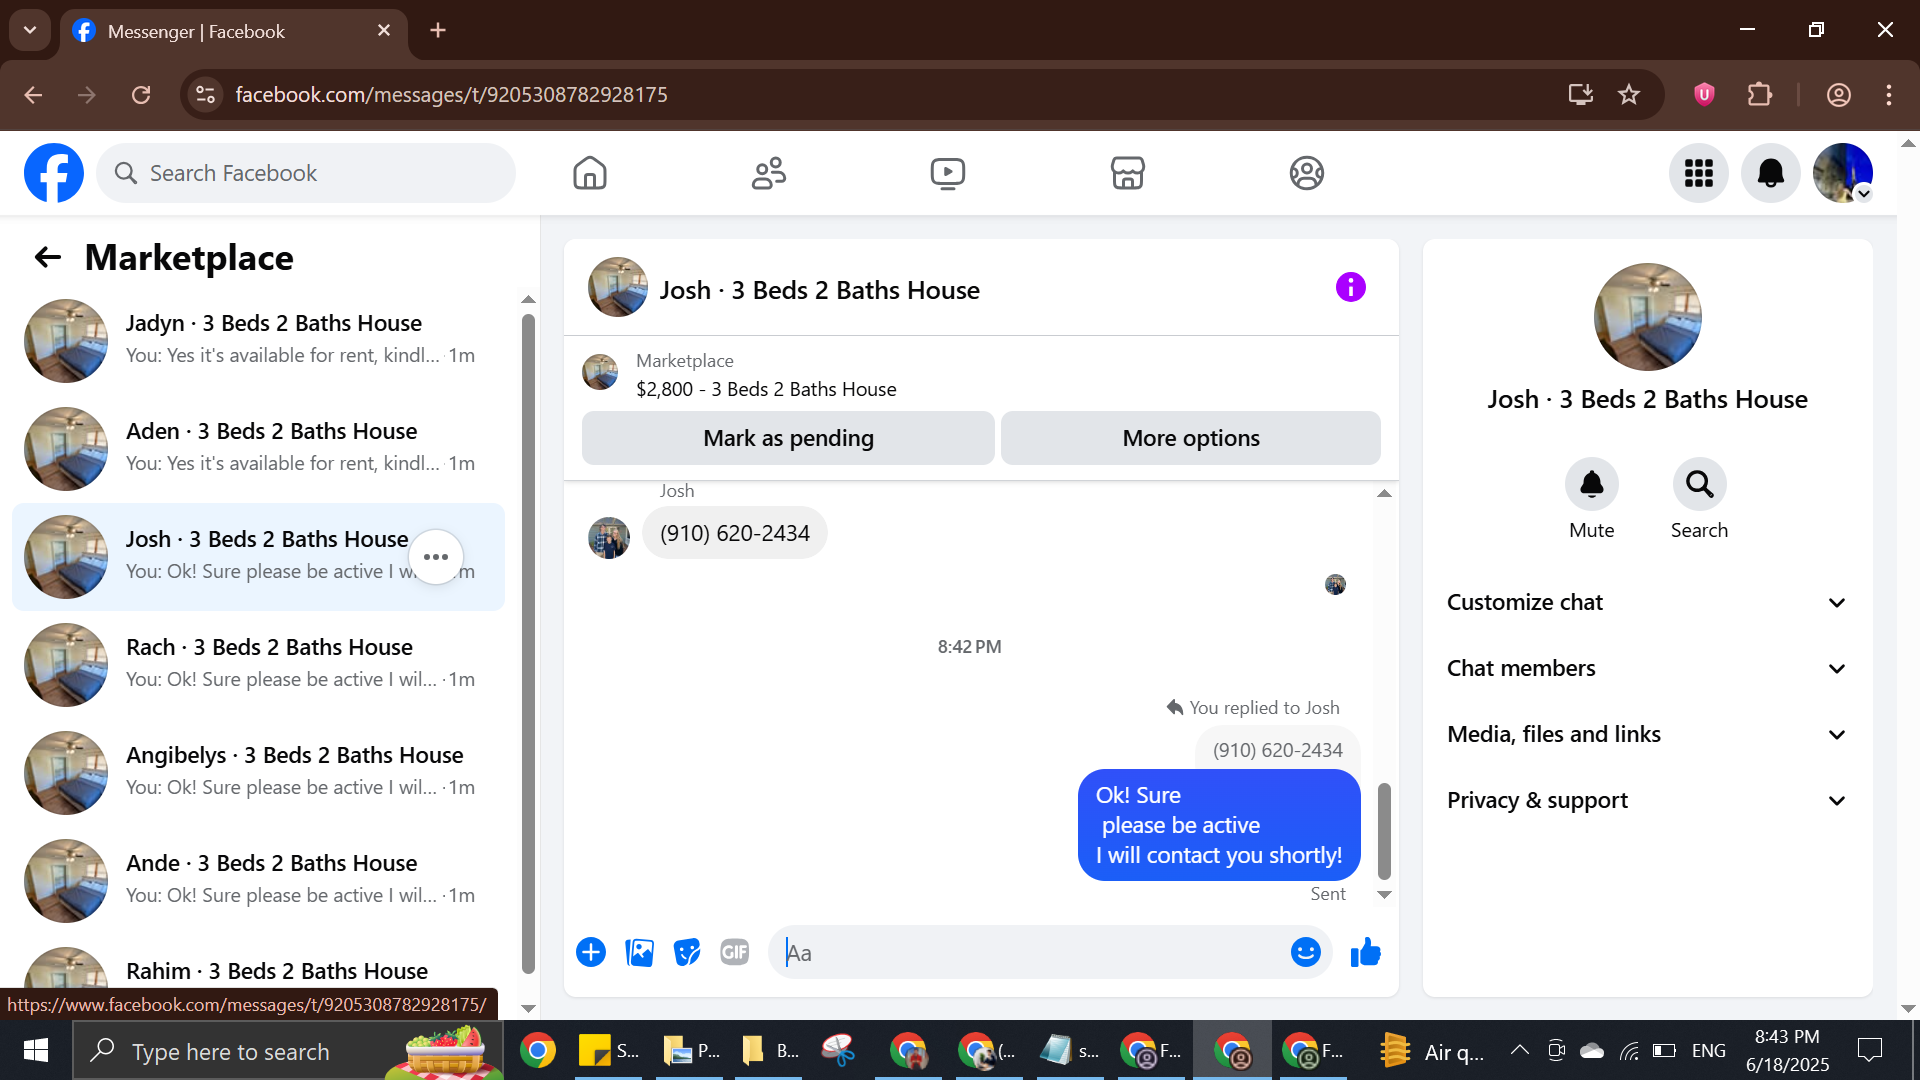Click More options button
The height and width of the screenshot is (1080, 1920).
[x=1190, y=438]
